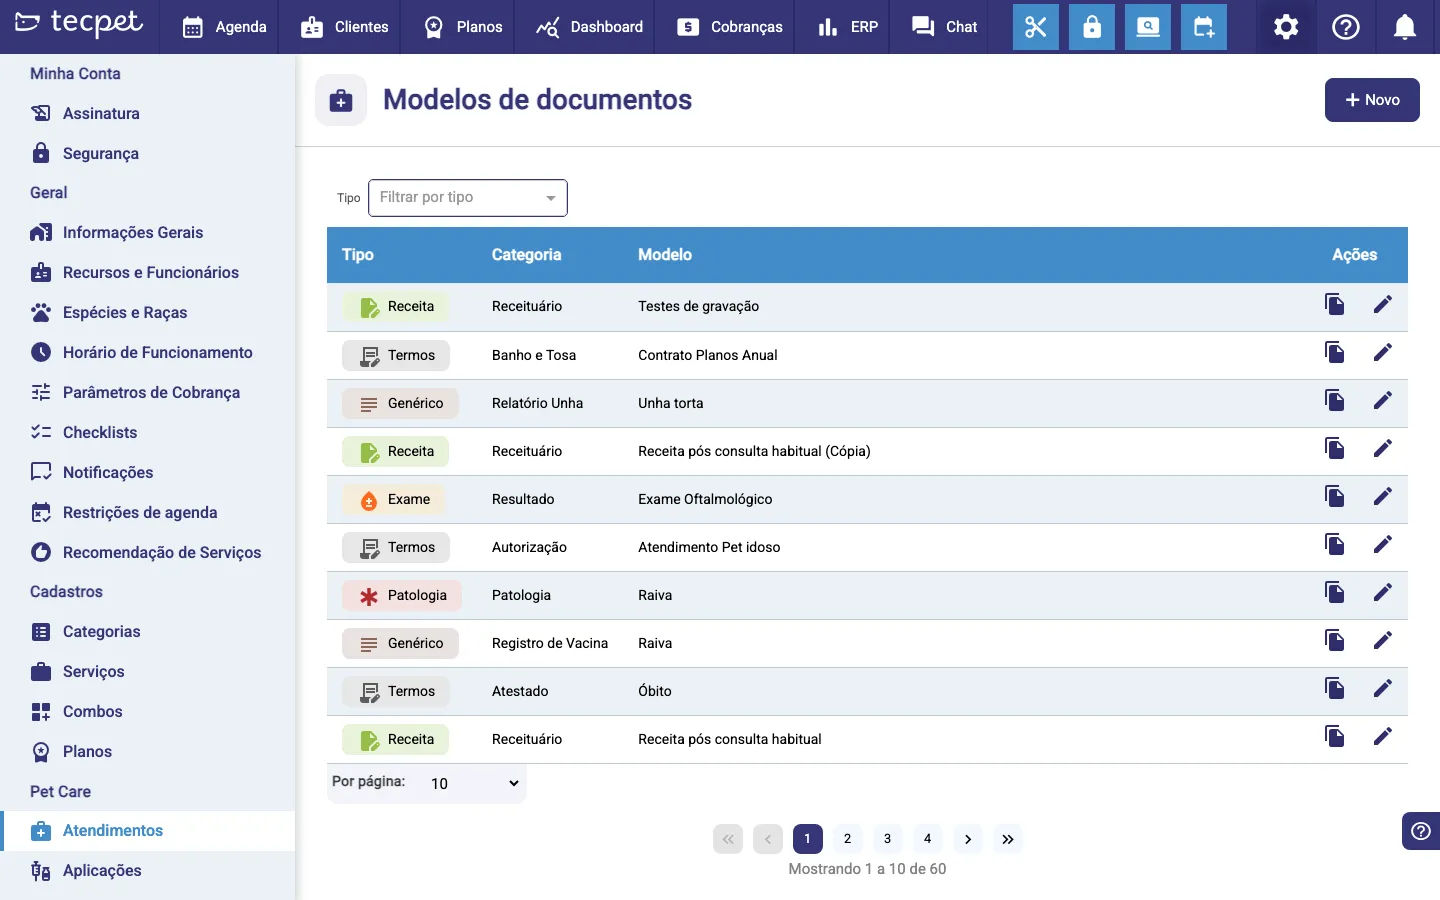Go to next page arrow
Screen dimensions: 1440x900
967,839
